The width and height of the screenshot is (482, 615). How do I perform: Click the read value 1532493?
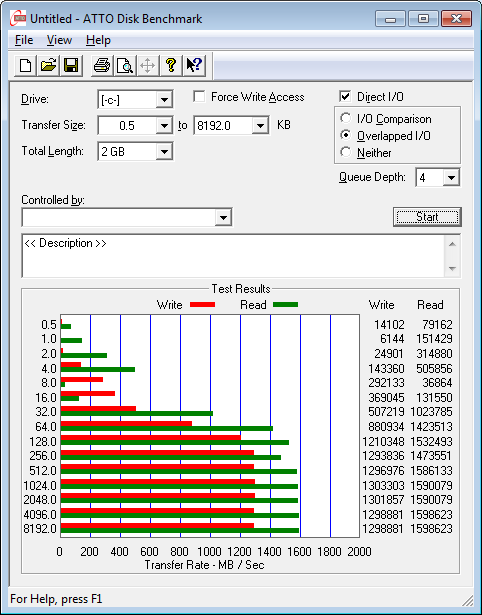(431, 442)
